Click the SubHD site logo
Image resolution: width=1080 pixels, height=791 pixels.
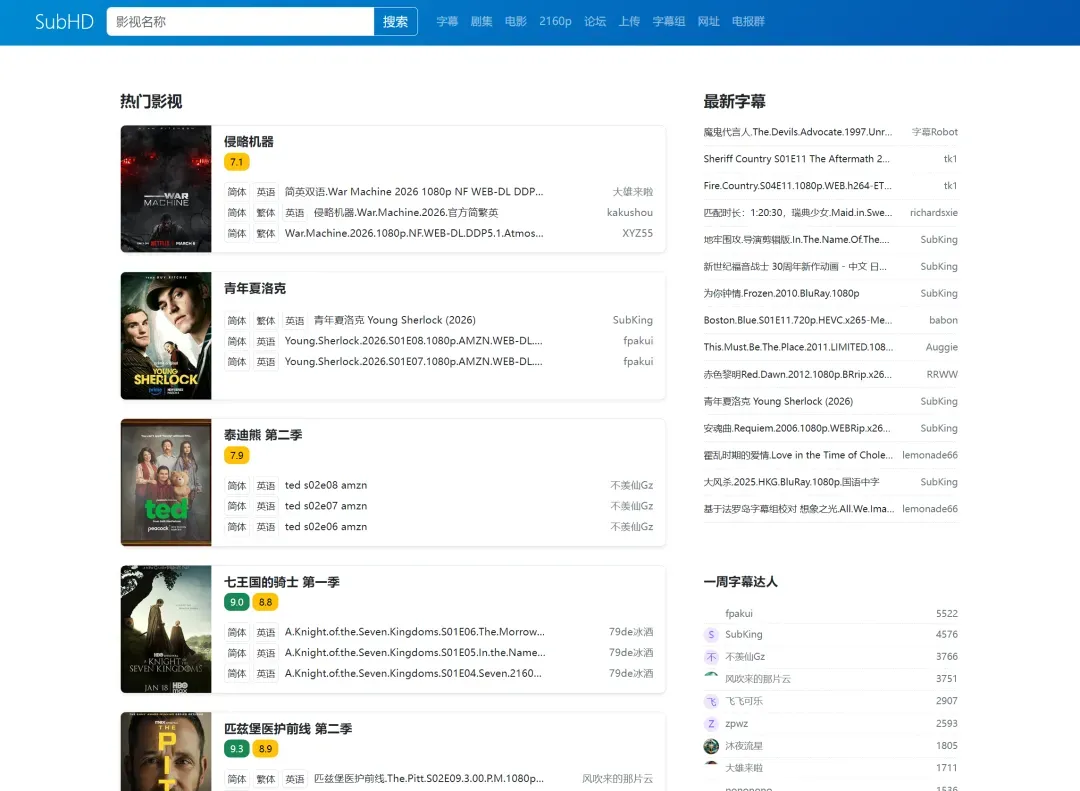pyautogui.click(x=64, y=21)
